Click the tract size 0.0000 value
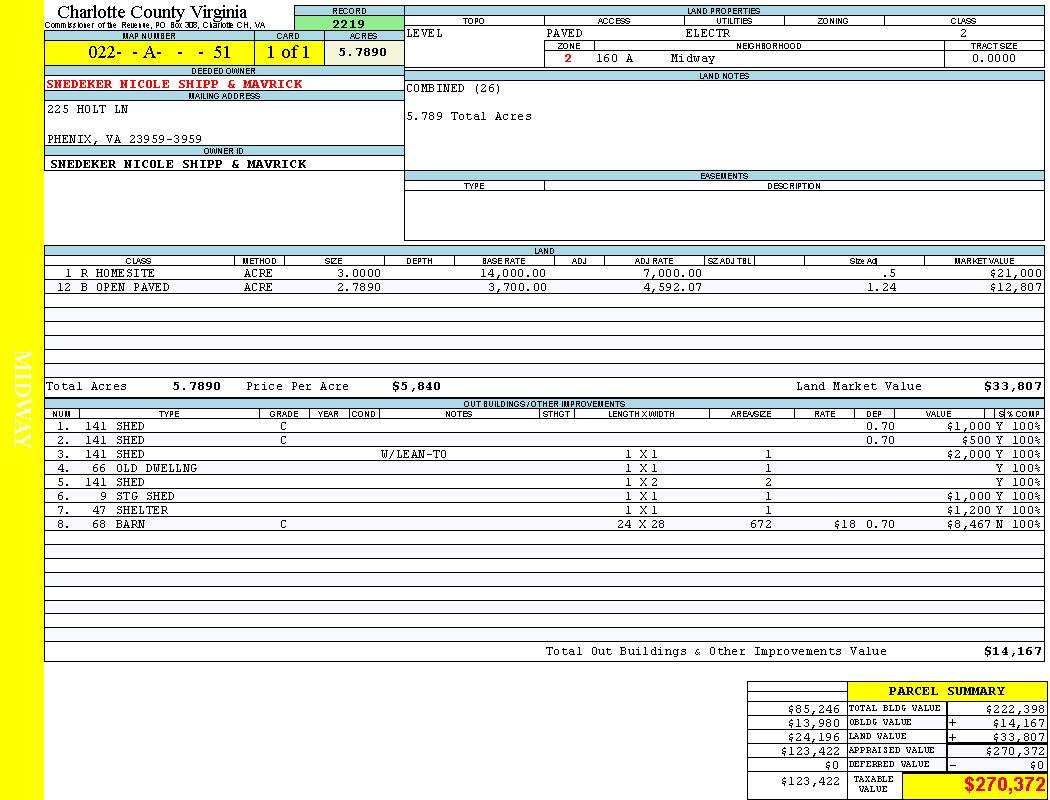This screenshot has width=1050, height=800. (993, 59)
